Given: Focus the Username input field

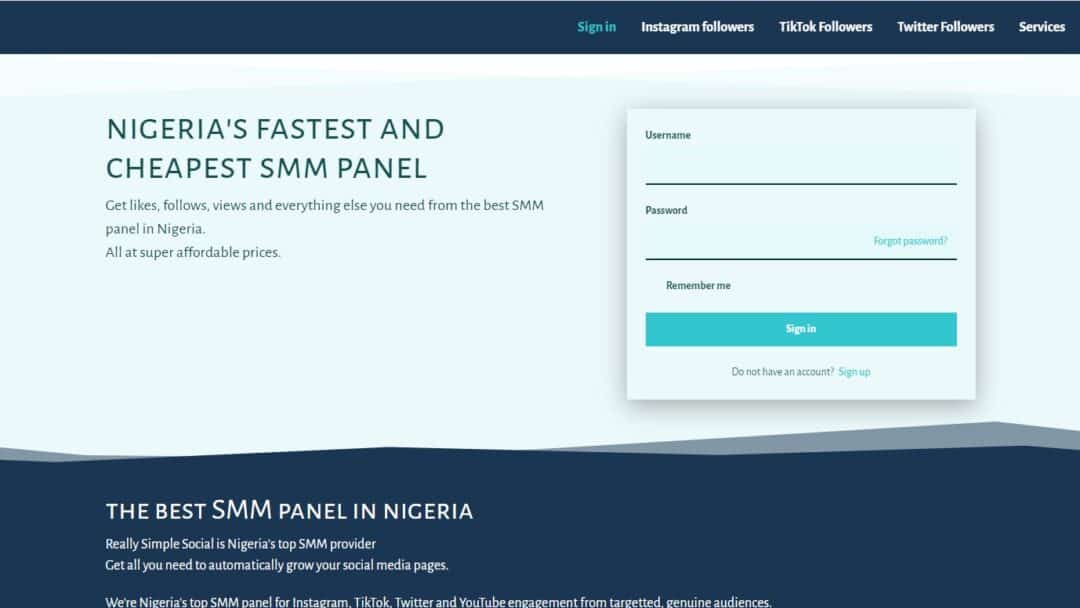Looking at the screenshot, I should [800, 167].
